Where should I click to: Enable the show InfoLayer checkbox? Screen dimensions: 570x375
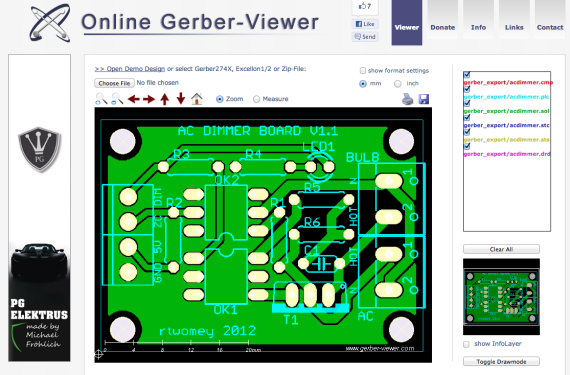pyautogui.click(x=466, y=344)
